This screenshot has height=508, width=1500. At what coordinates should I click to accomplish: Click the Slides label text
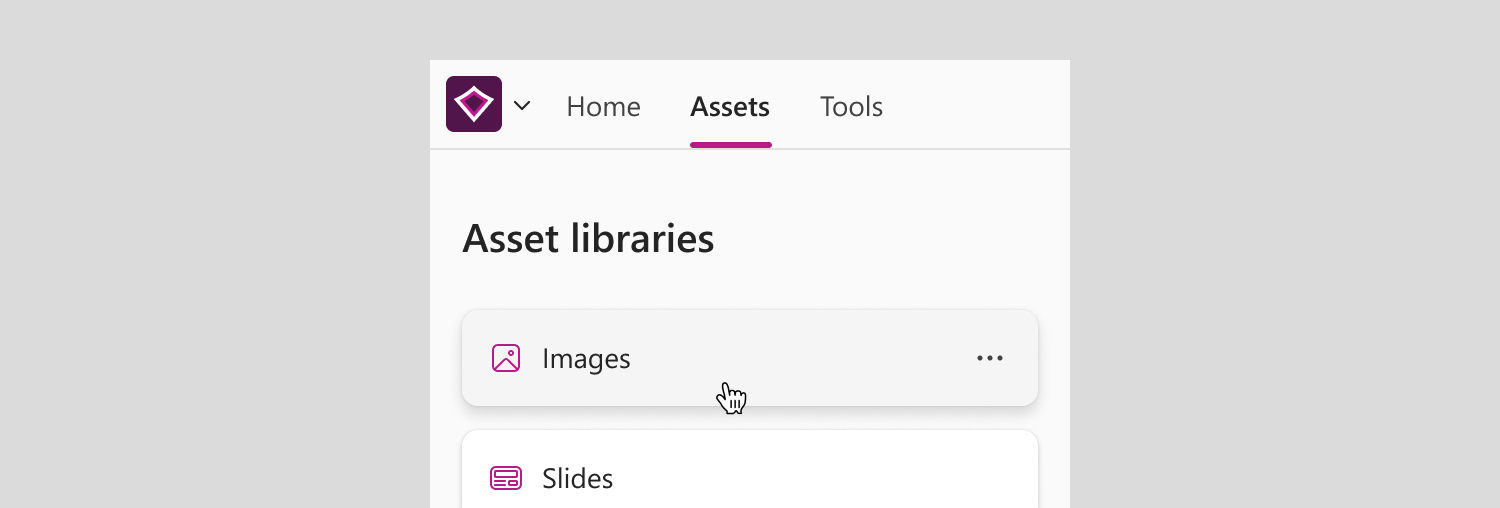pyautogui.click(x=577, y=478)
